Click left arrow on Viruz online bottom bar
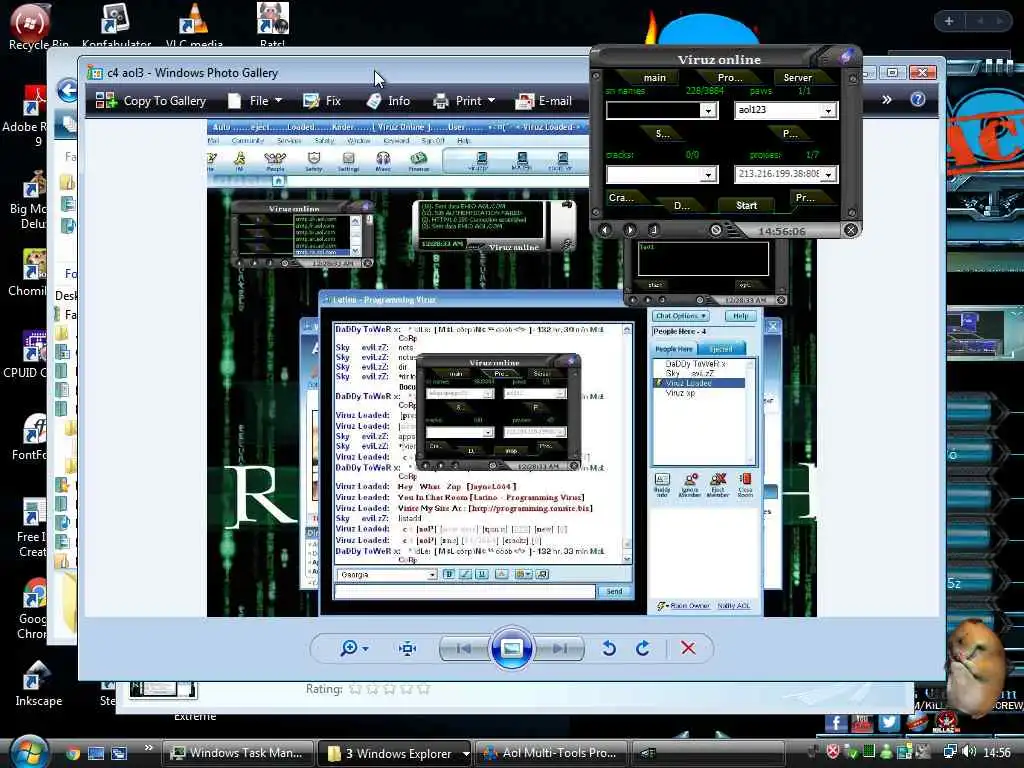1024x768 pixels. pos(605,230)
